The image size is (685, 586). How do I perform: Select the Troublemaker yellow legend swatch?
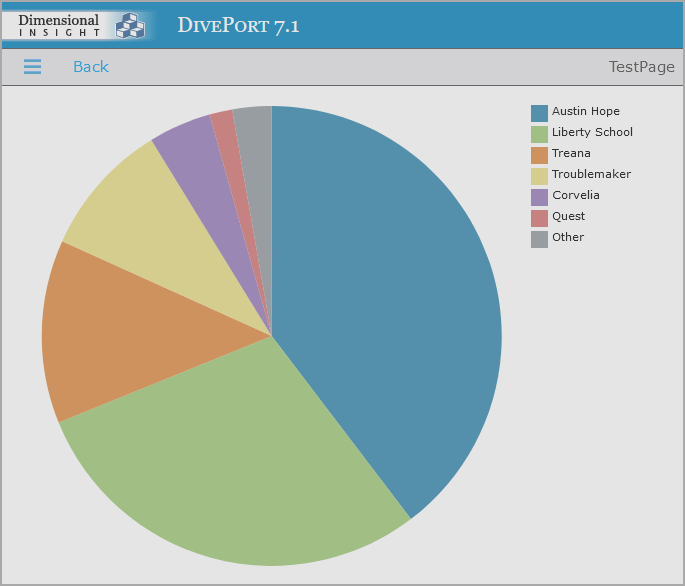click(539, 175)
